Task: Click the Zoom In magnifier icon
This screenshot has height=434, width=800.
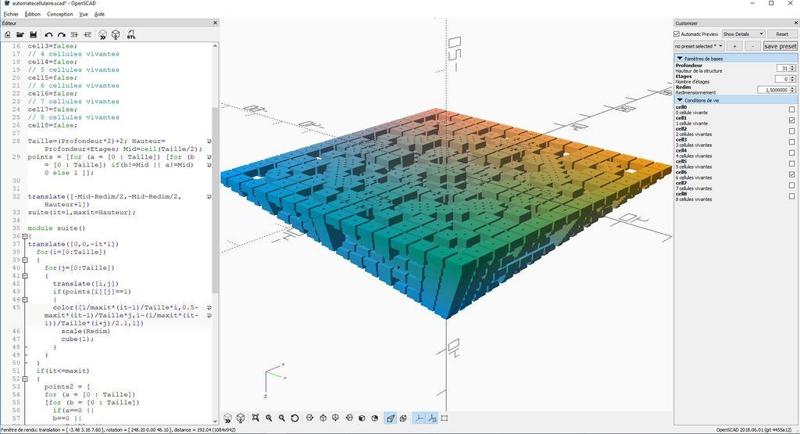Action: click(269, 418)
